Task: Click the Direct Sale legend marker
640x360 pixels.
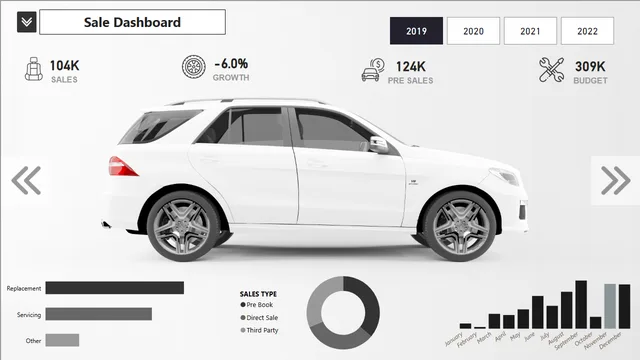Action: click(x=243, y=318)
